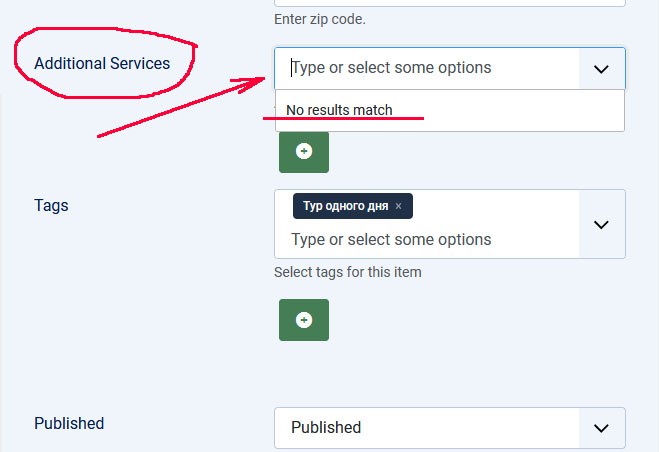Click the red underline beneath "No results match"
The width and height of the screenshot is (659, 452).
[343, 119]
